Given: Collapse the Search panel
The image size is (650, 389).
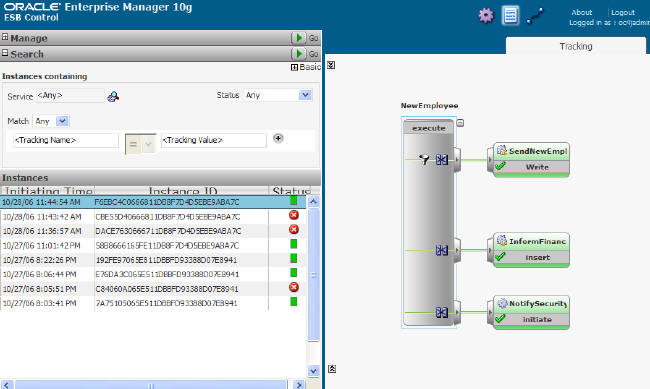Looking at the screenshot, I should point(5,53).
